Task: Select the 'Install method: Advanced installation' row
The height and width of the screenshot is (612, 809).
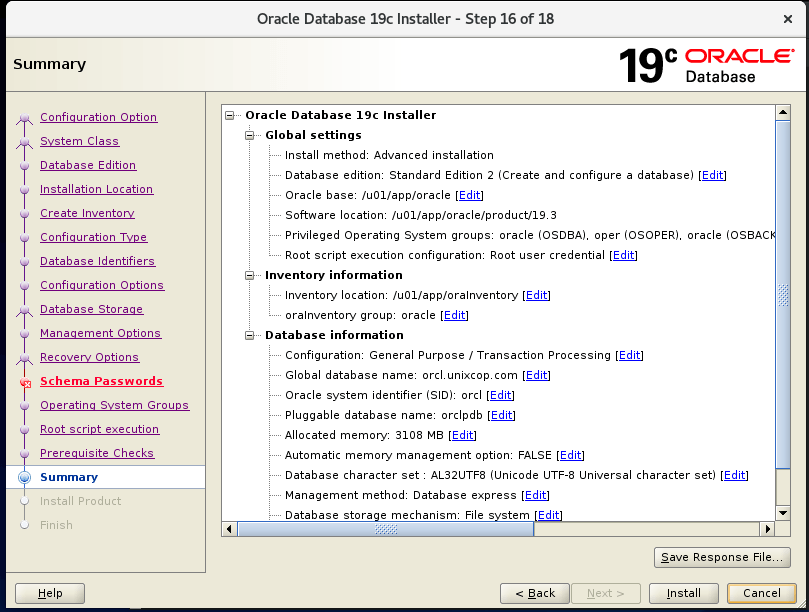Action: 389,155
